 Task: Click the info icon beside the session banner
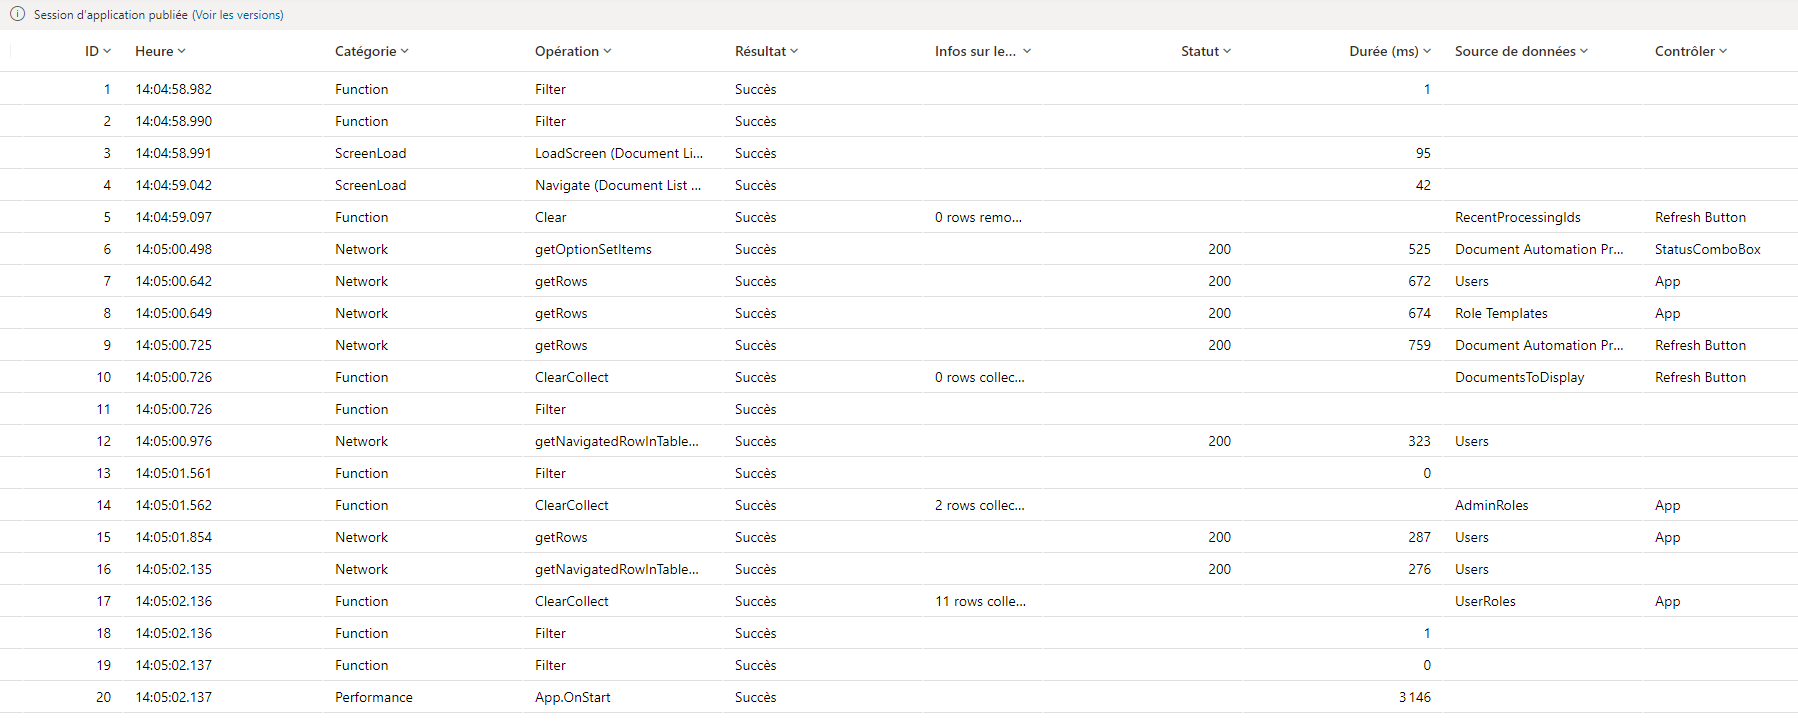17,14
